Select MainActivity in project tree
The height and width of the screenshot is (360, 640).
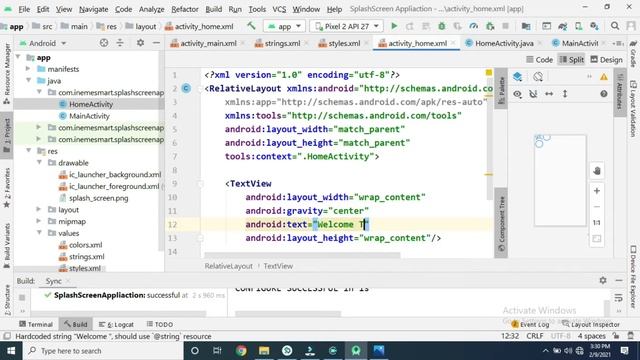pos(89,116)
